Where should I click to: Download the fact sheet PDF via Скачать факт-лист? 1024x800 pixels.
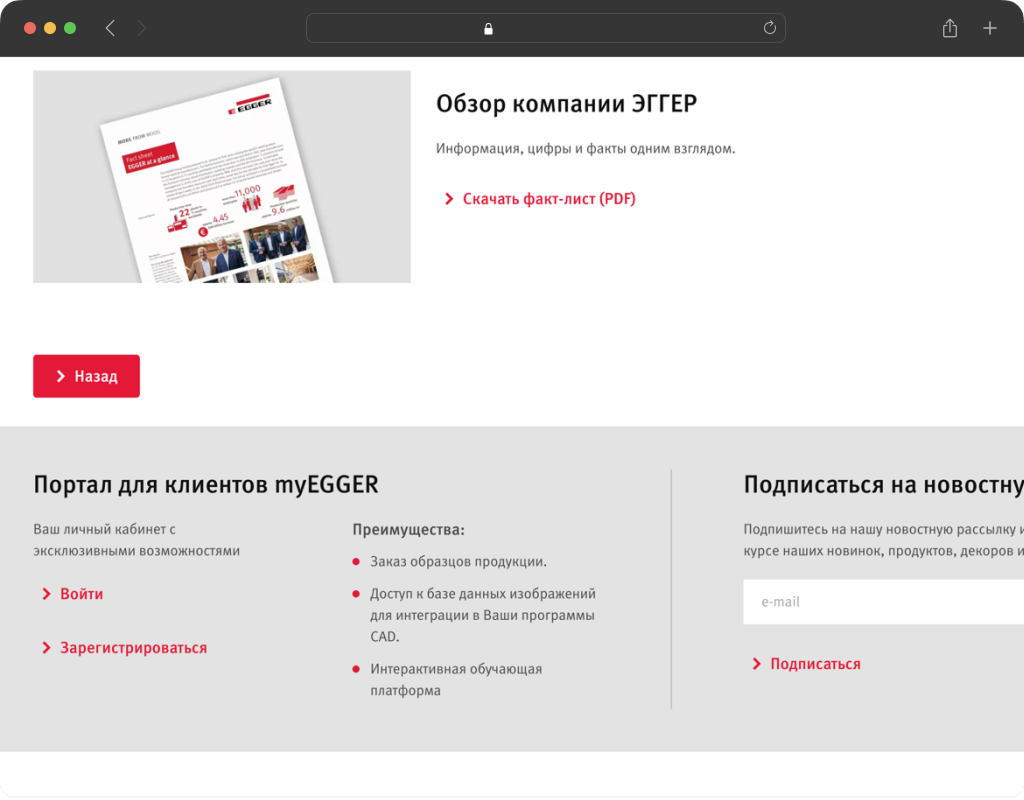point(548,199)
